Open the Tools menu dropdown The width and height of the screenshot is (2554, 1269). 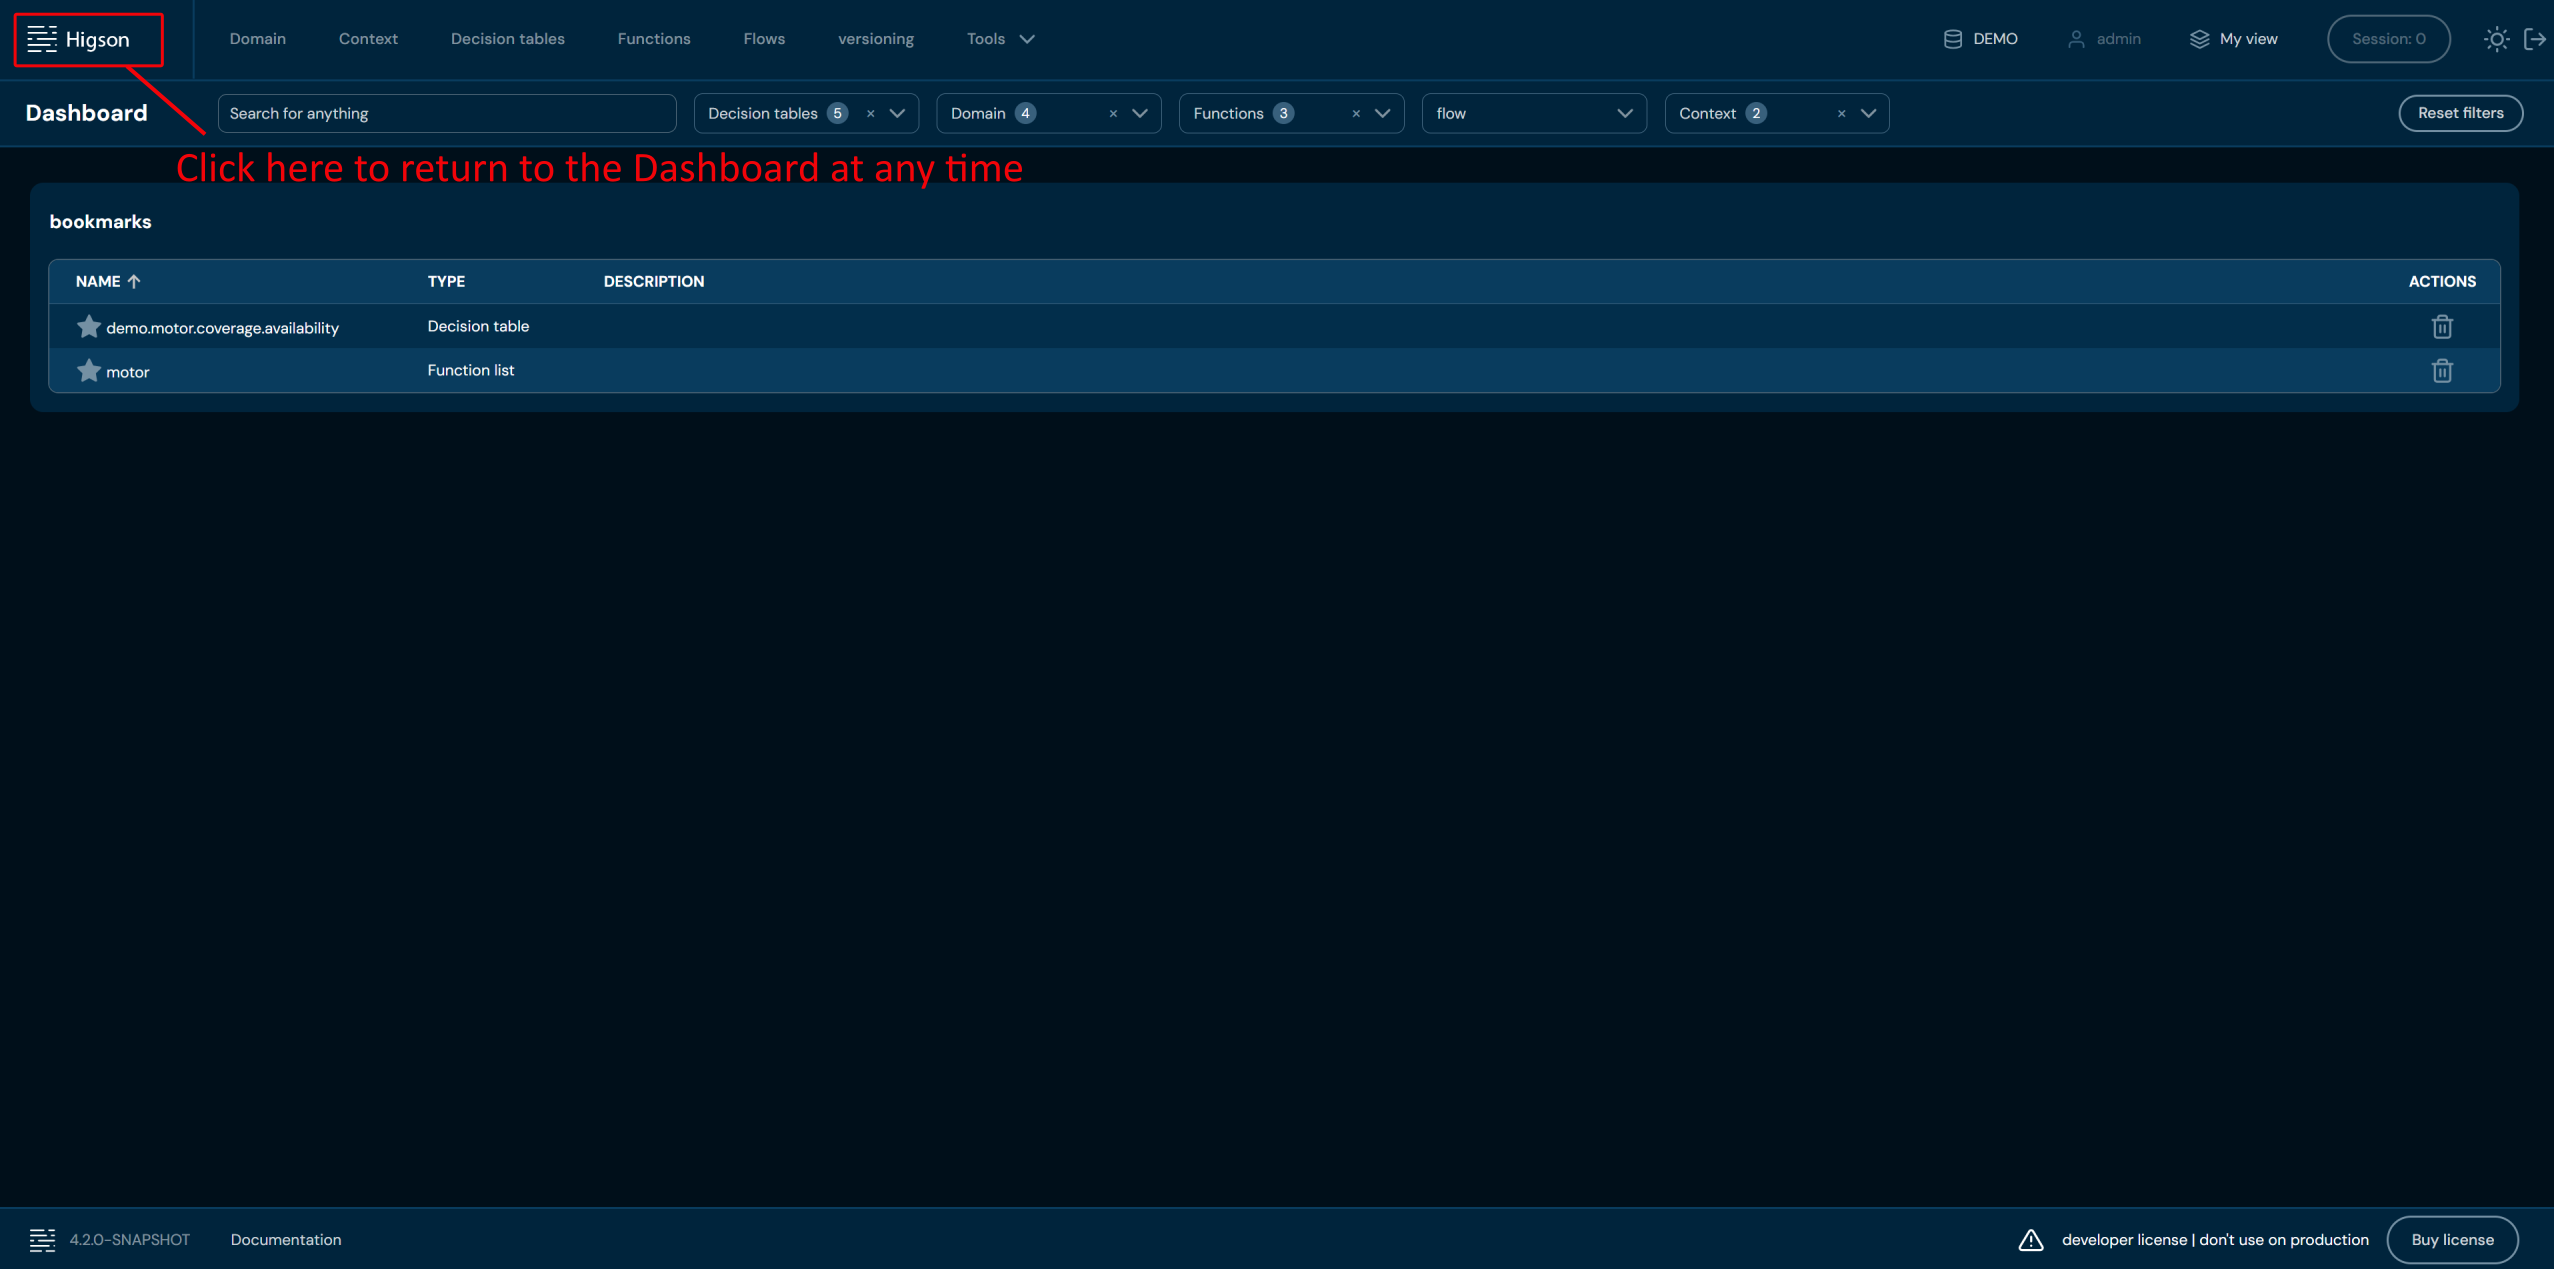click(1000, 39)
